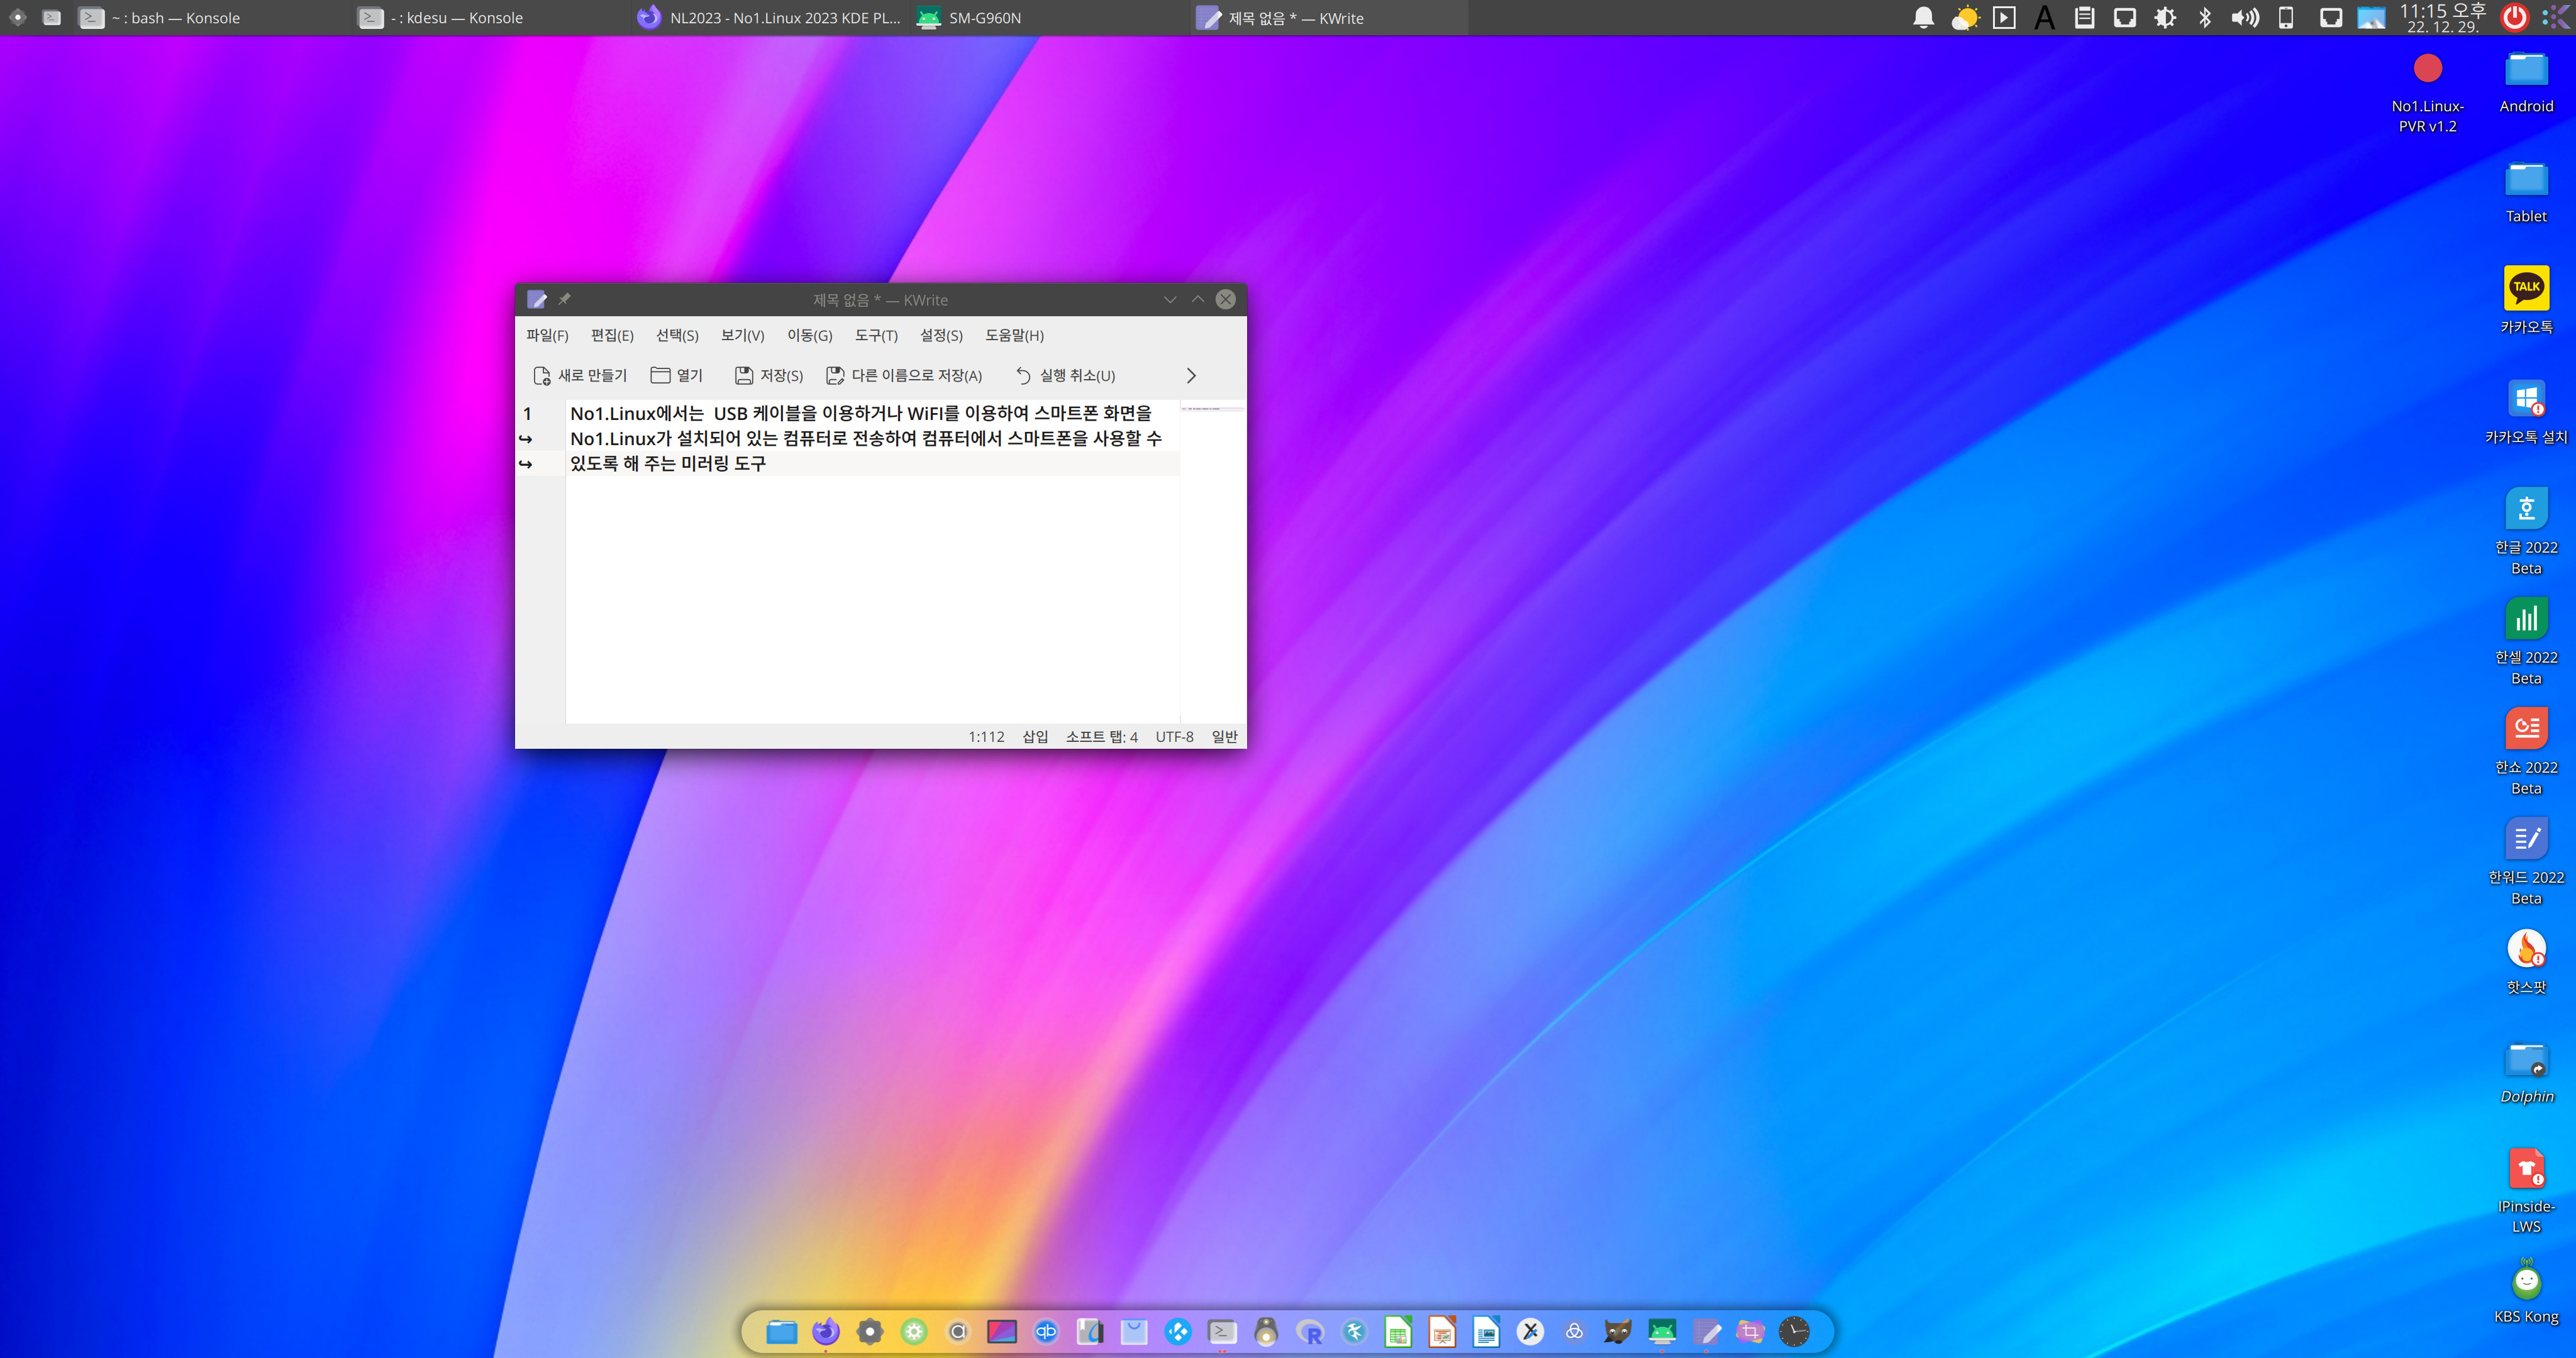Viewport: 2576px width, 1358px height.
Task: Click the KWrite icon in the dock
Action: tap(1706, 1331)
